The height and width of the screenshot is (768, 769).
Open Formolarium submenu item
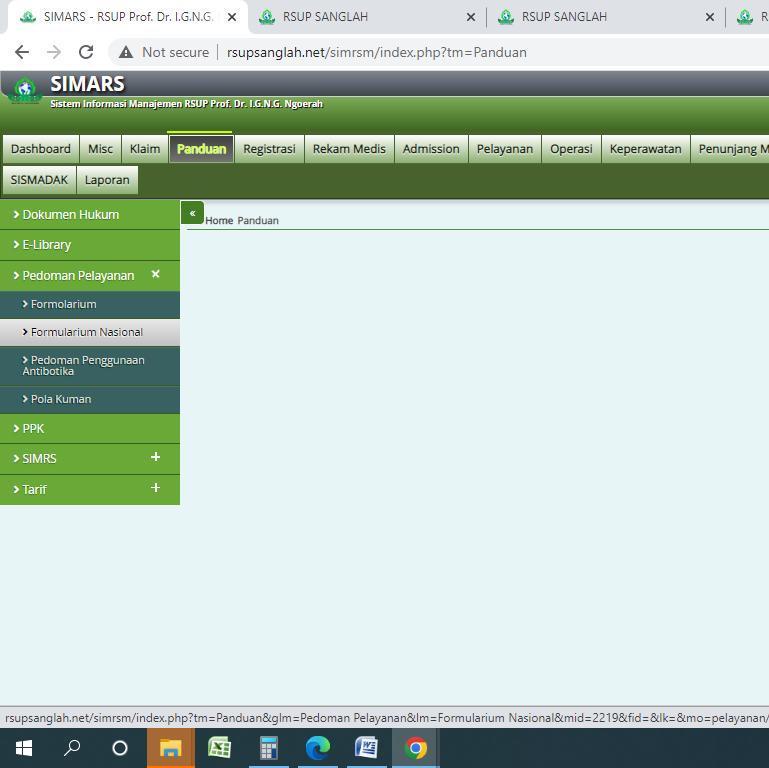click(90, 305)
